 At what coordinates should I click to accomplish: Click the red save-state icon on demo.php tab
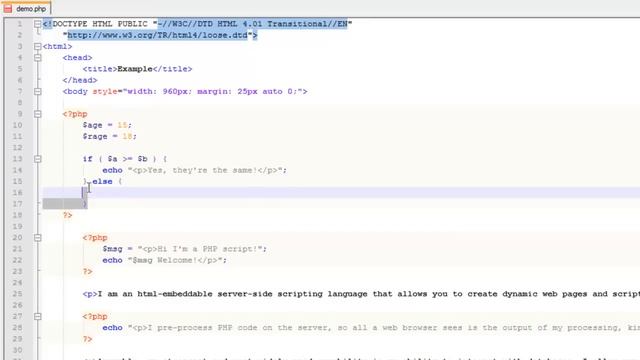click(x=8, y=8)
